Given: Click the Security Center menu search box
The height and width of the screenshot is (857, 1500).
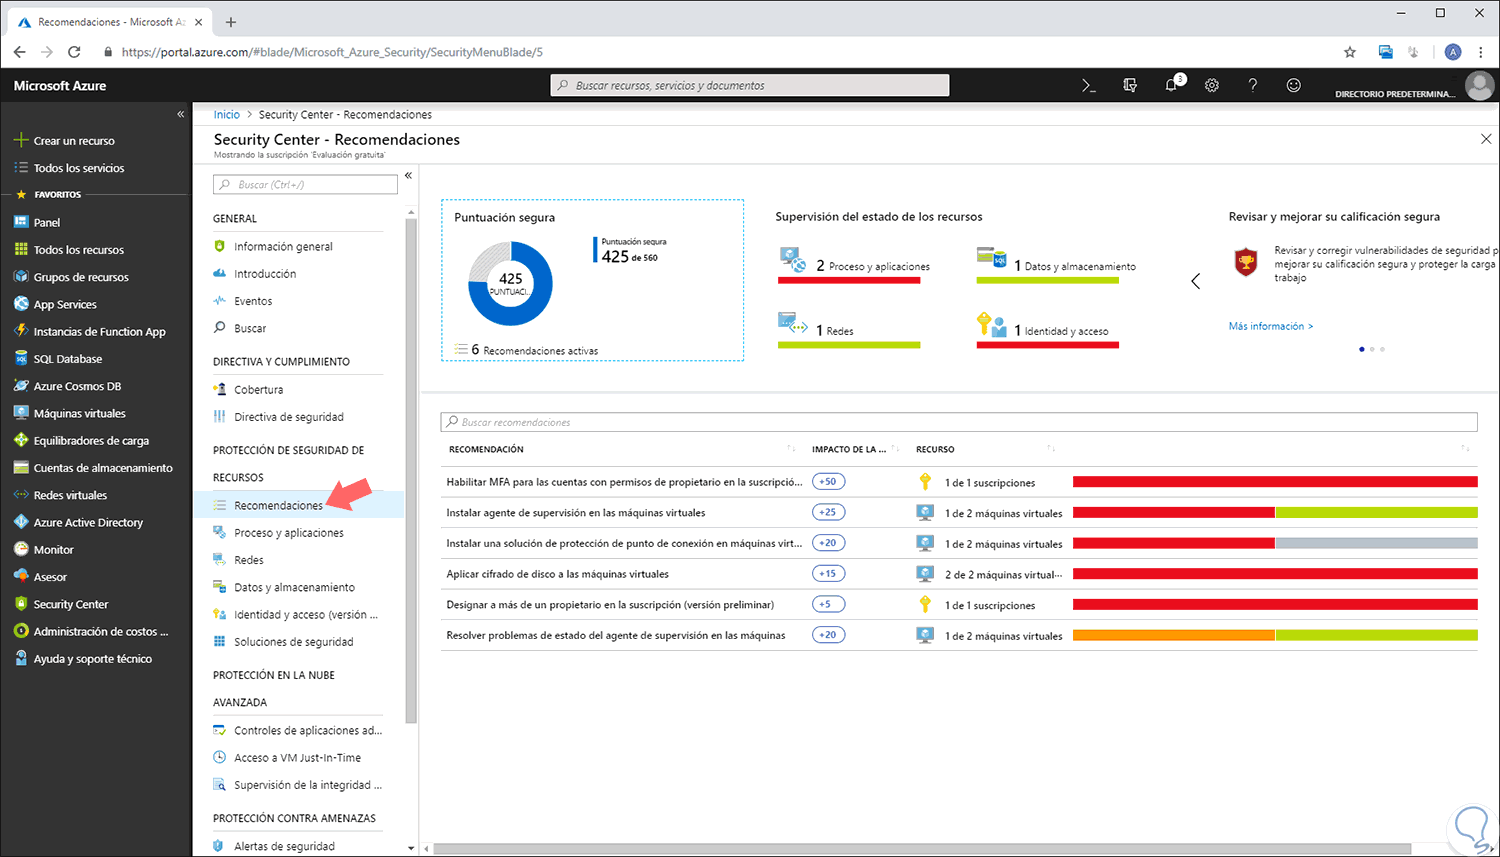Looking at the screenshot, I should pos(305,184).
